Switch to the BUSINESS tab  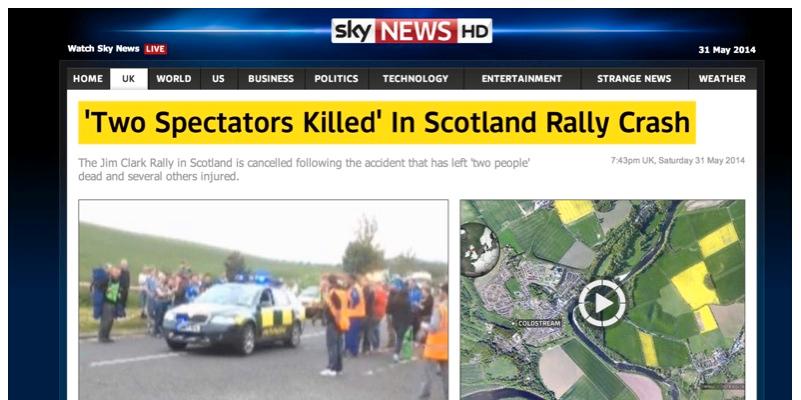coord(271,79)
